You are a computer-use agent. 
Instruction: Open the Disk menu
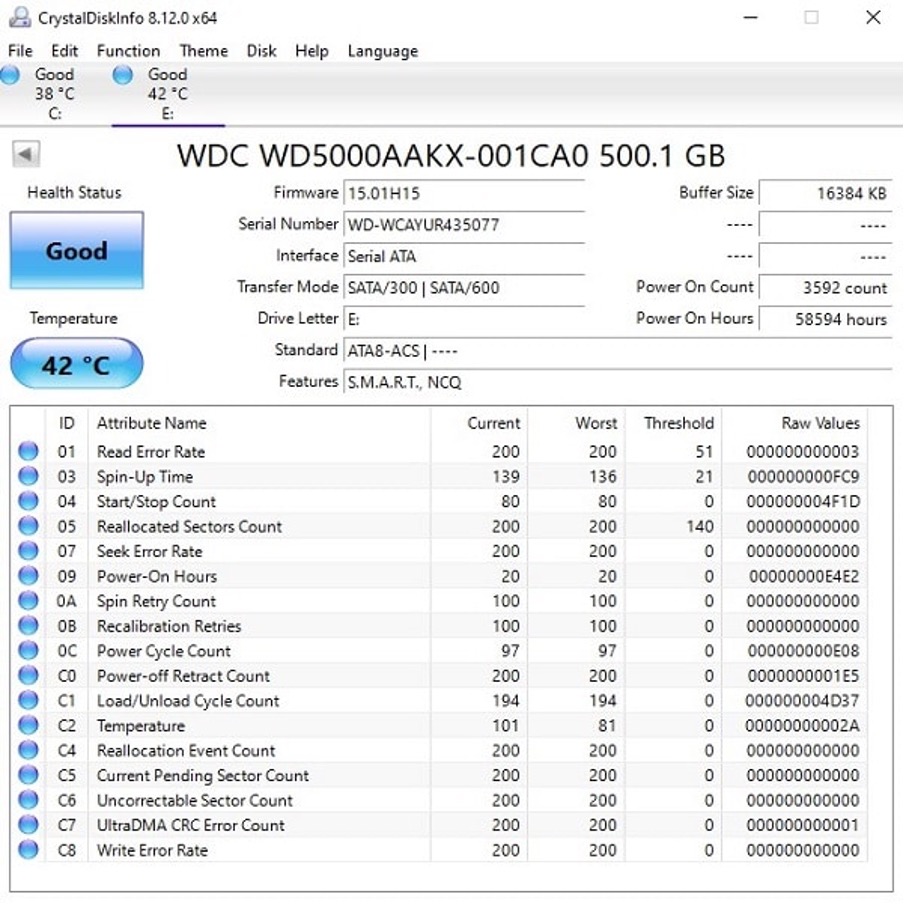[261, 51]
